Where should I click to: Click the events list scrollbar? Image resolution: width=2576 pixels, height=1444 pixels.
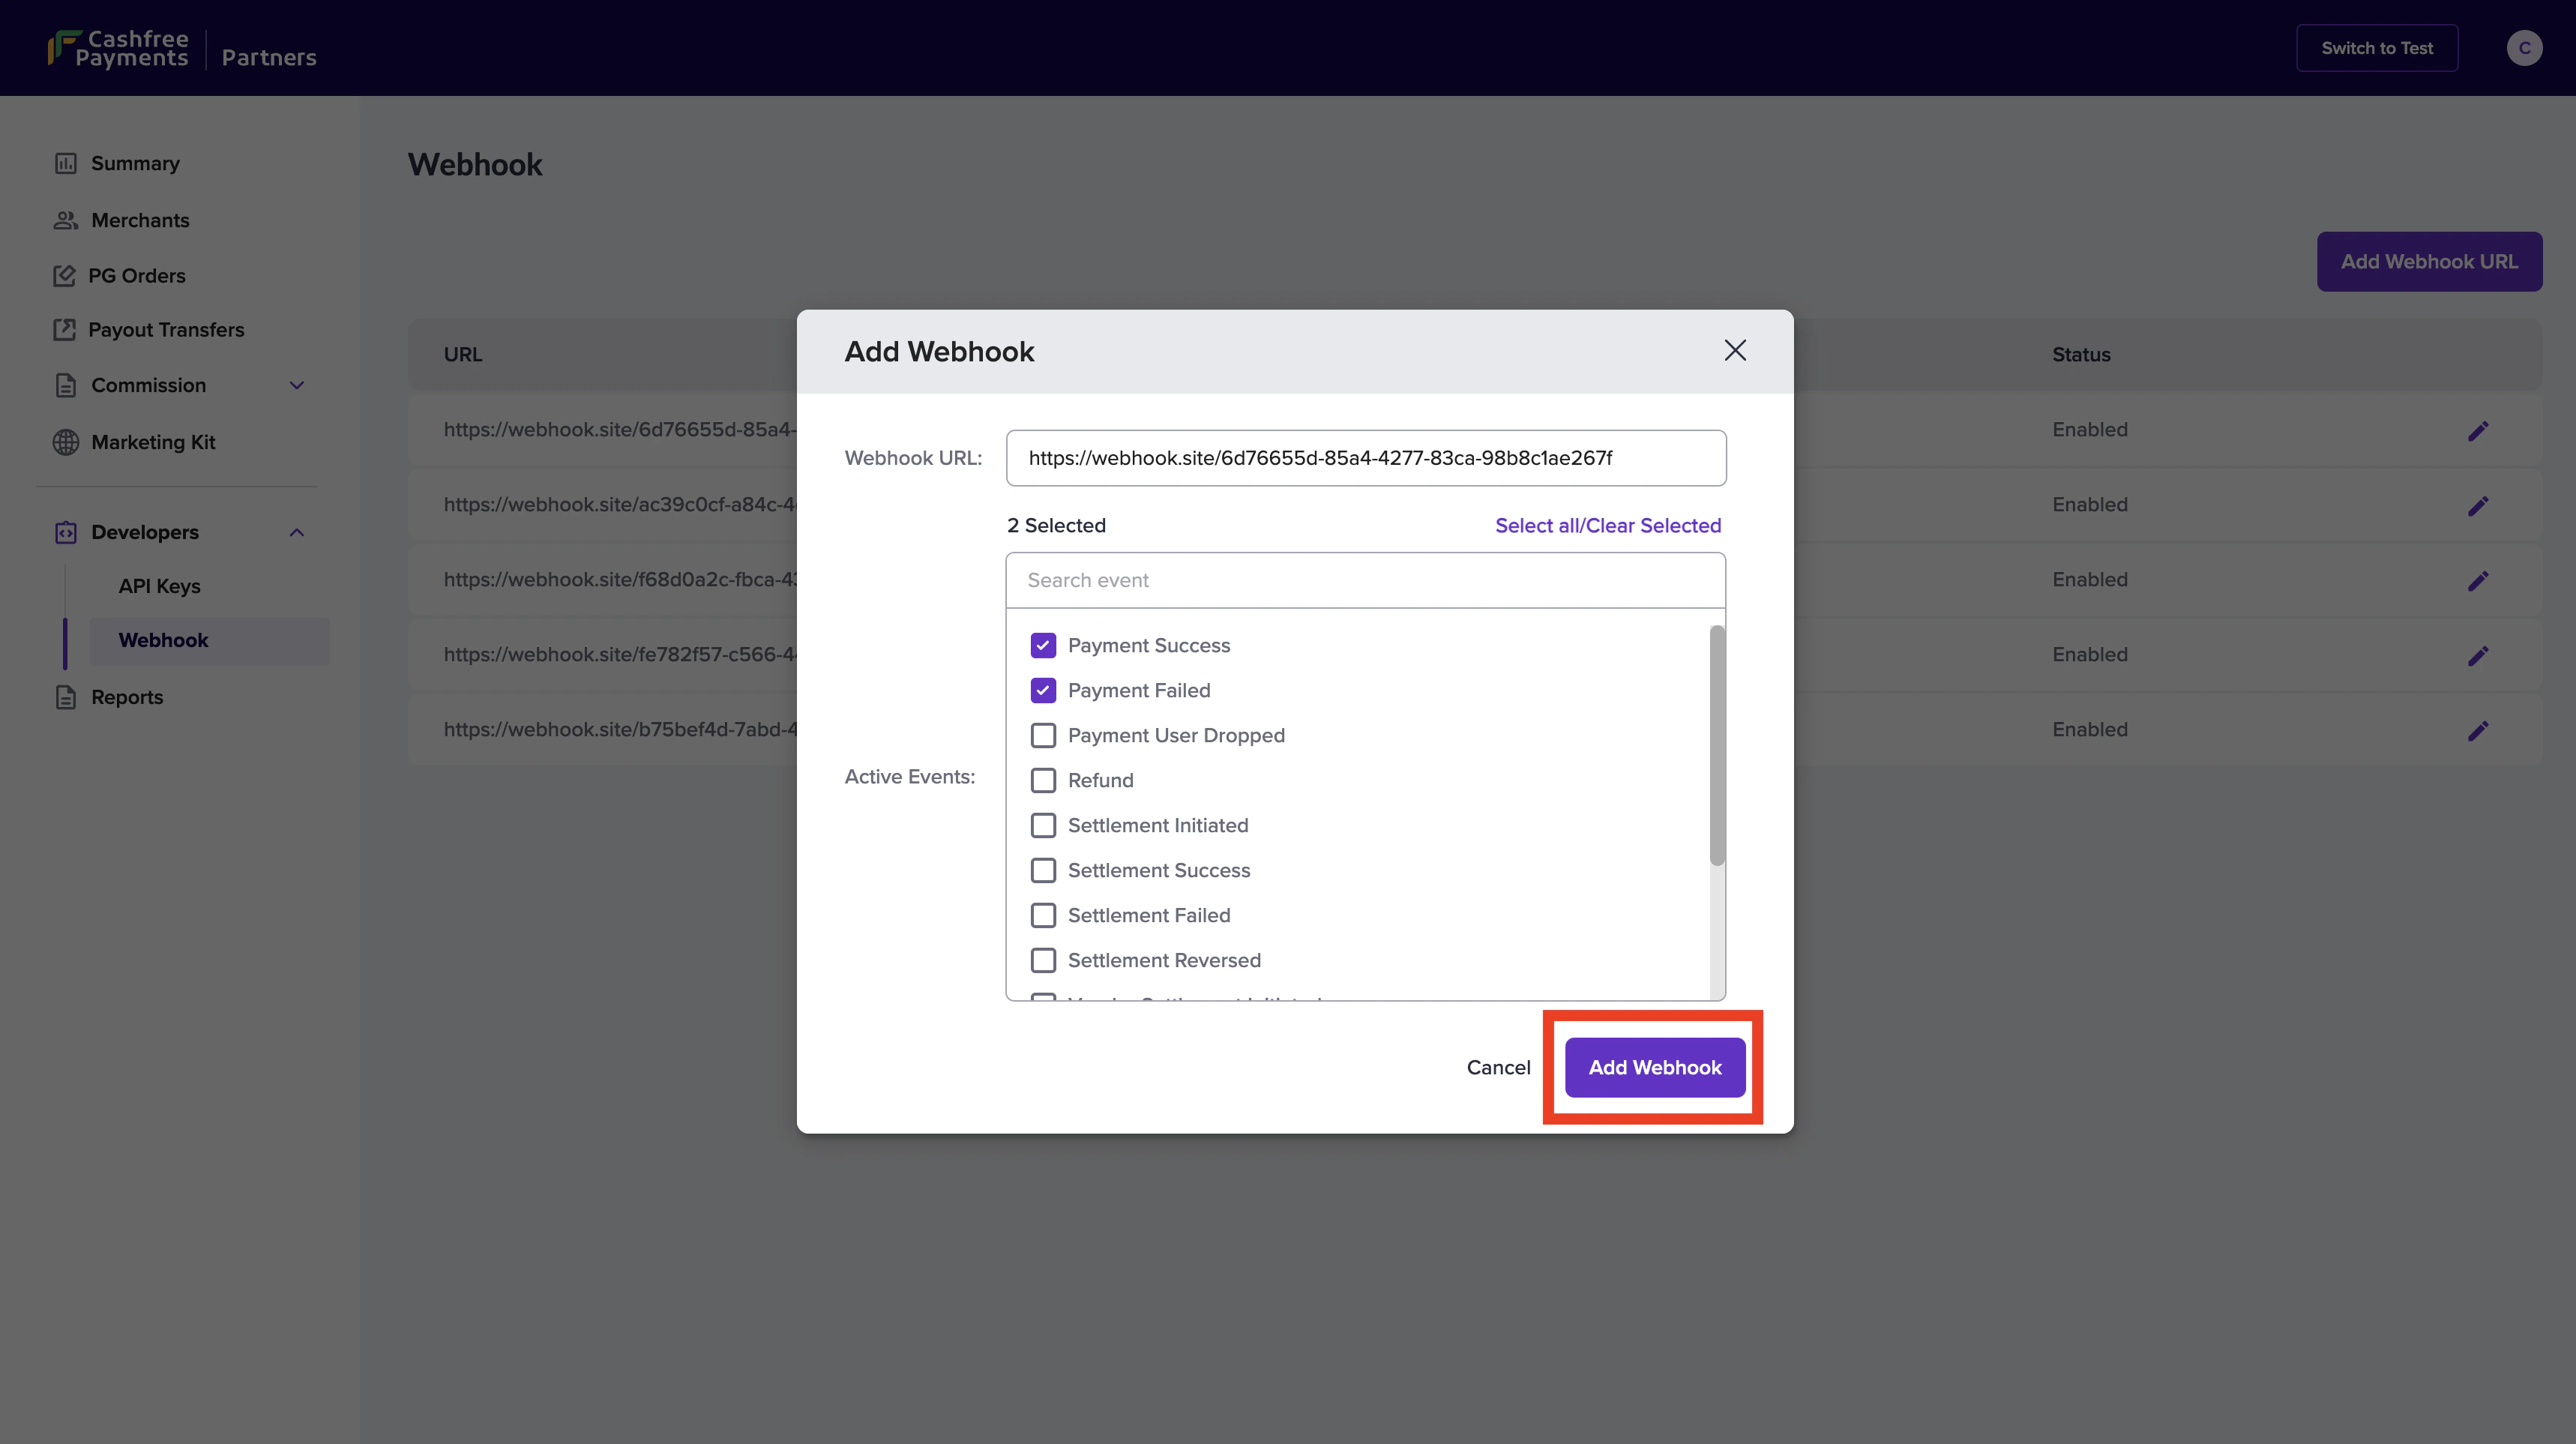(x=1717, y=745)
